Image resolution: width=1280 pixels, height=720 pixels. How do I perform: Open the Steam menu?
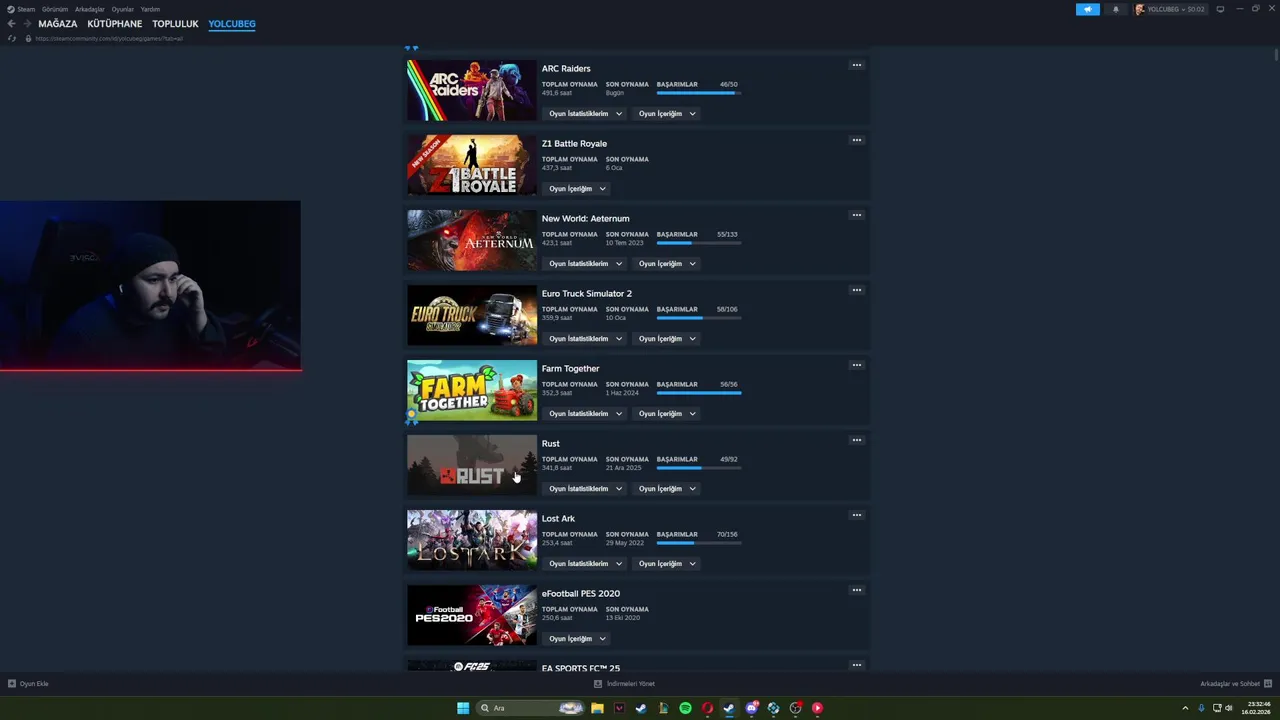click(21, 9)
